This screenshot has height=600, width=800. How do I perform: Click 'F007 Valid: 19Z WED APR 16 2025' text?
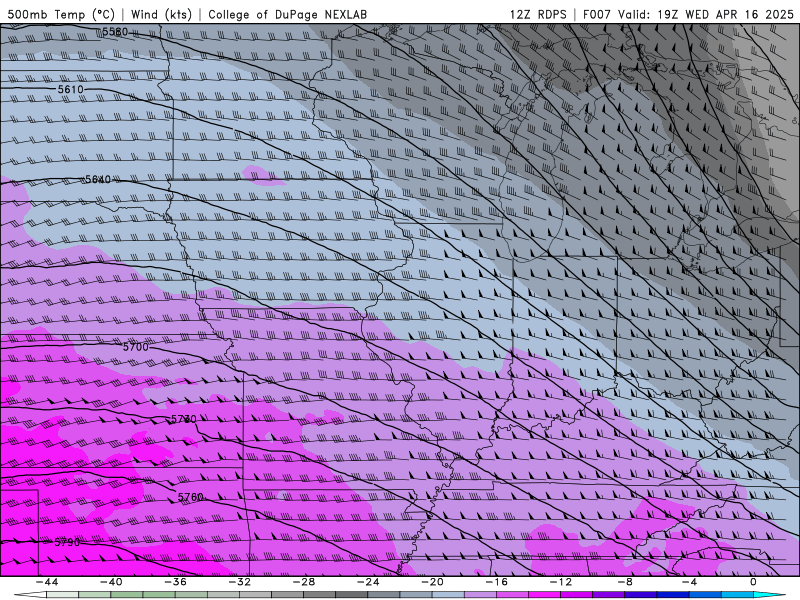[688, 14]
